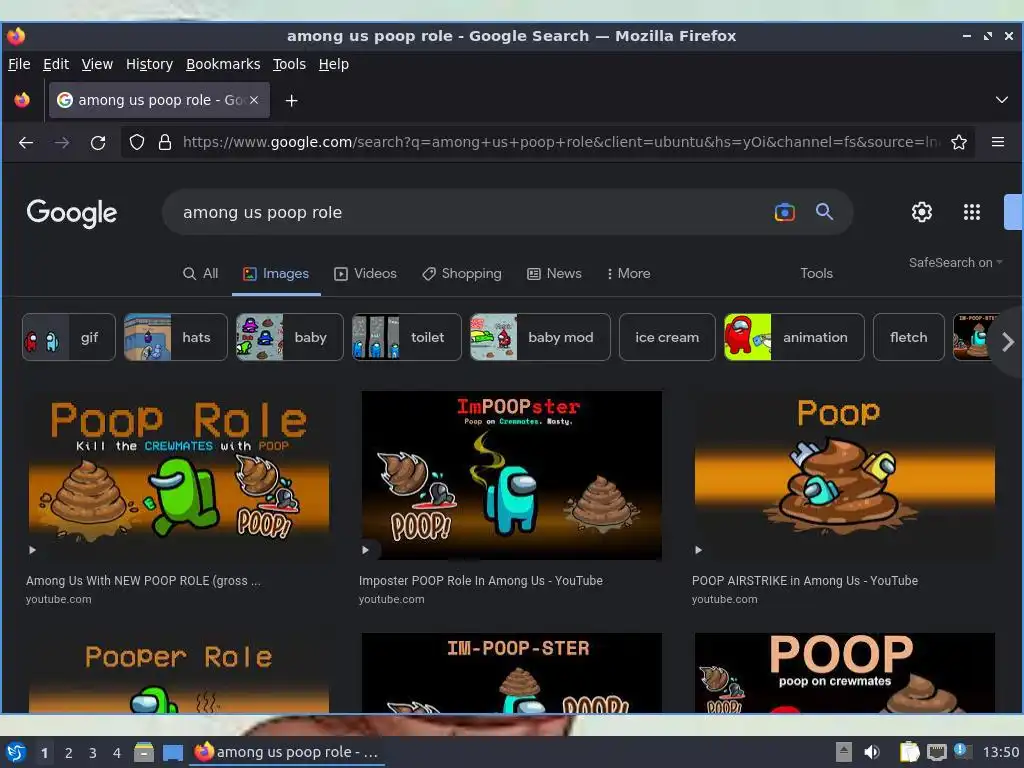Play the ImPOOPster video indicator
The image size is (1024, 768).
click(x=365, y=550)
